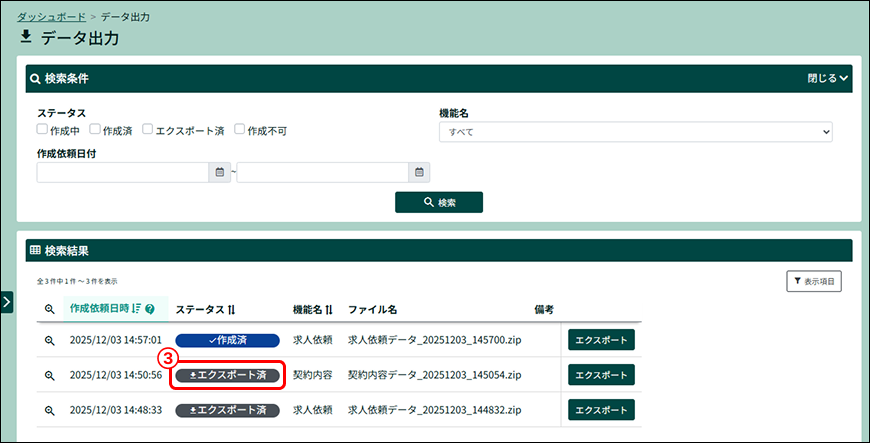Check the 作成済 status checkbox

95,129
